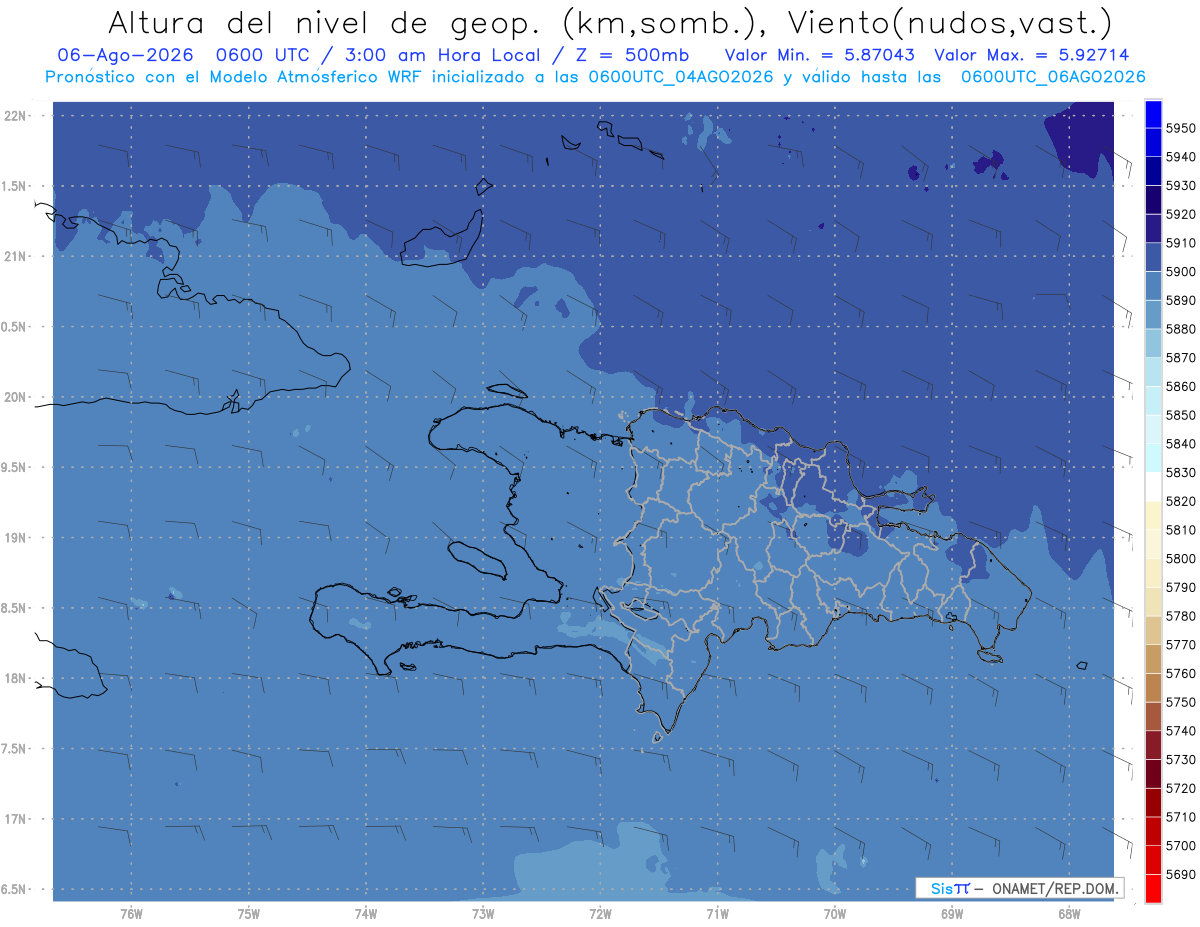The height and width of the screenshot is (927, 1200).
Task: Click the 5700 colorbar value
Action: click(1180, 845)
